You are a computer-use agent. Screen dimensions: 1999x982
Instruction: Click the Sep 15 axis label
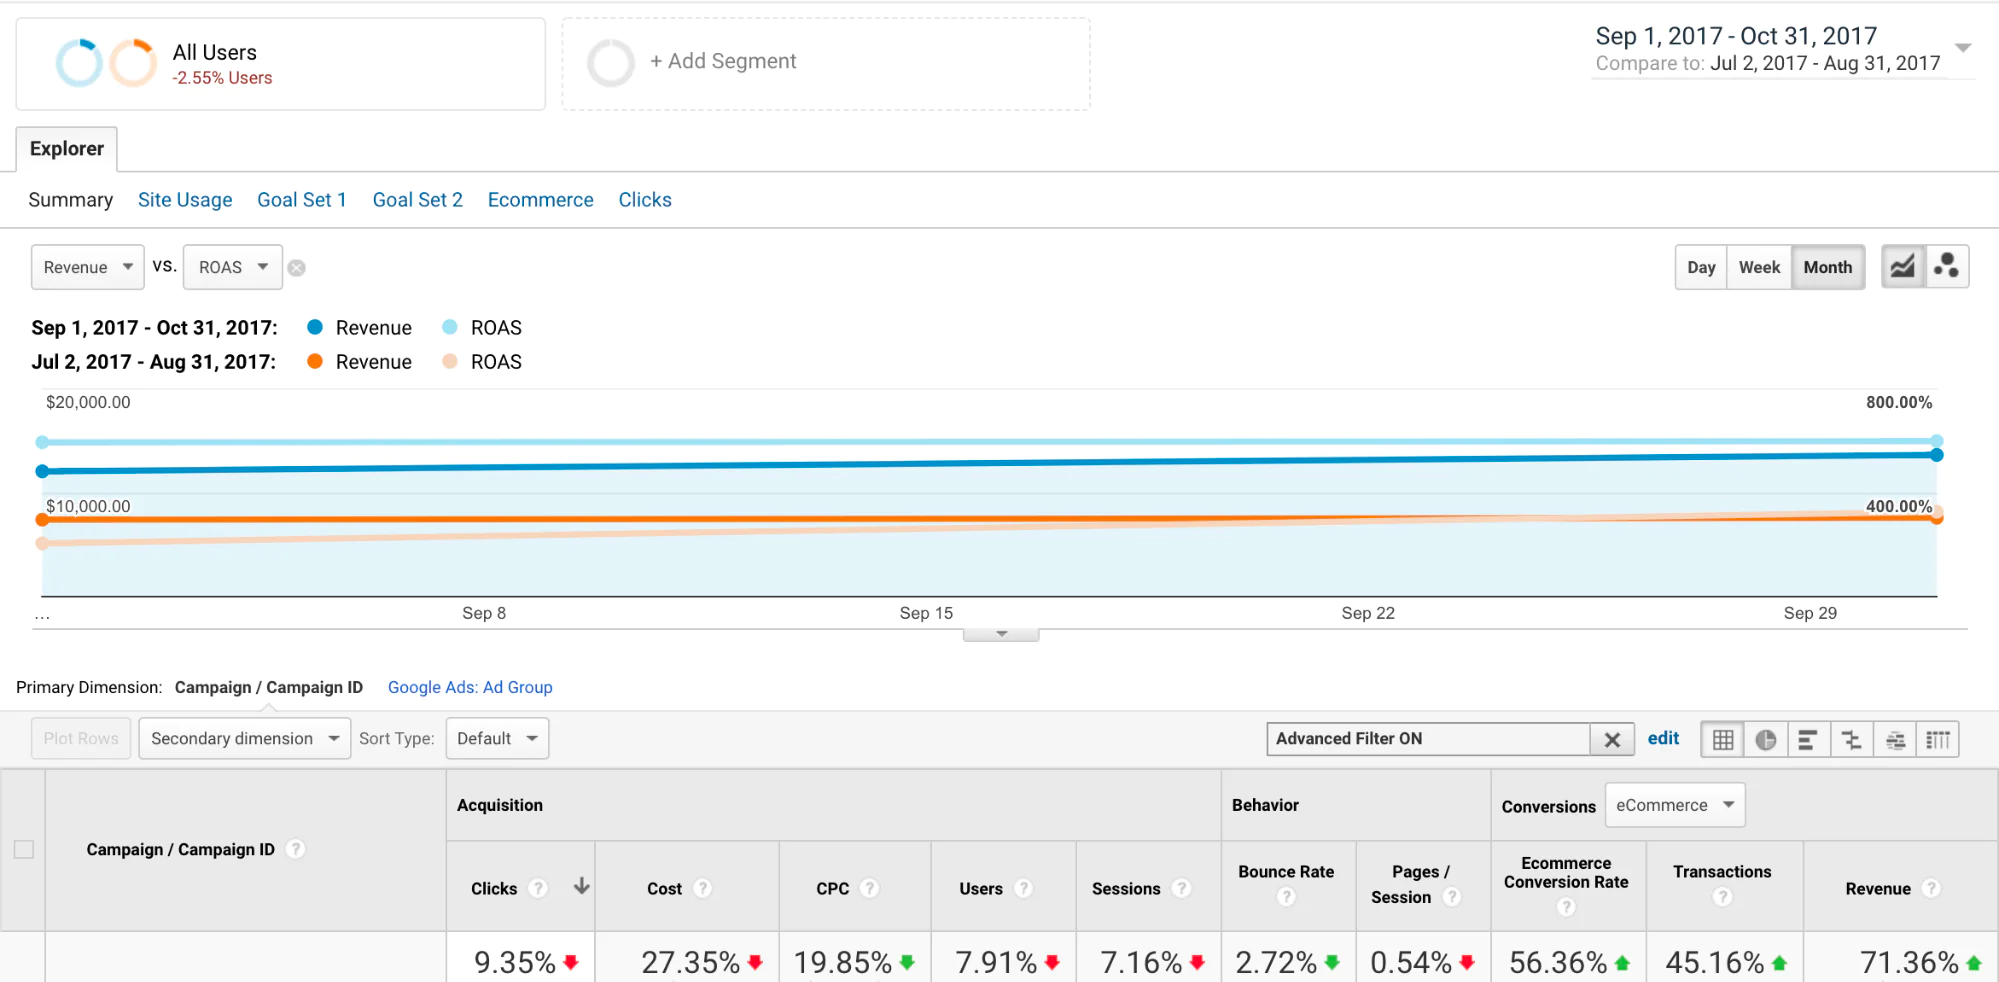pos(926,613)
